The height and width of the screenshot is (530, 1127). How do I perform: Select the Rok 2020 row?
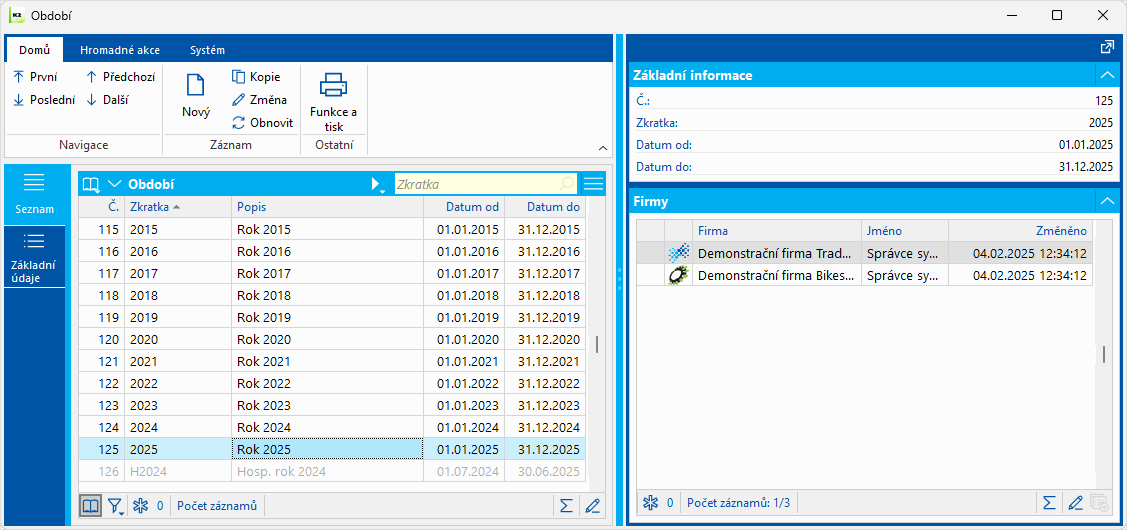pos(331,339)
